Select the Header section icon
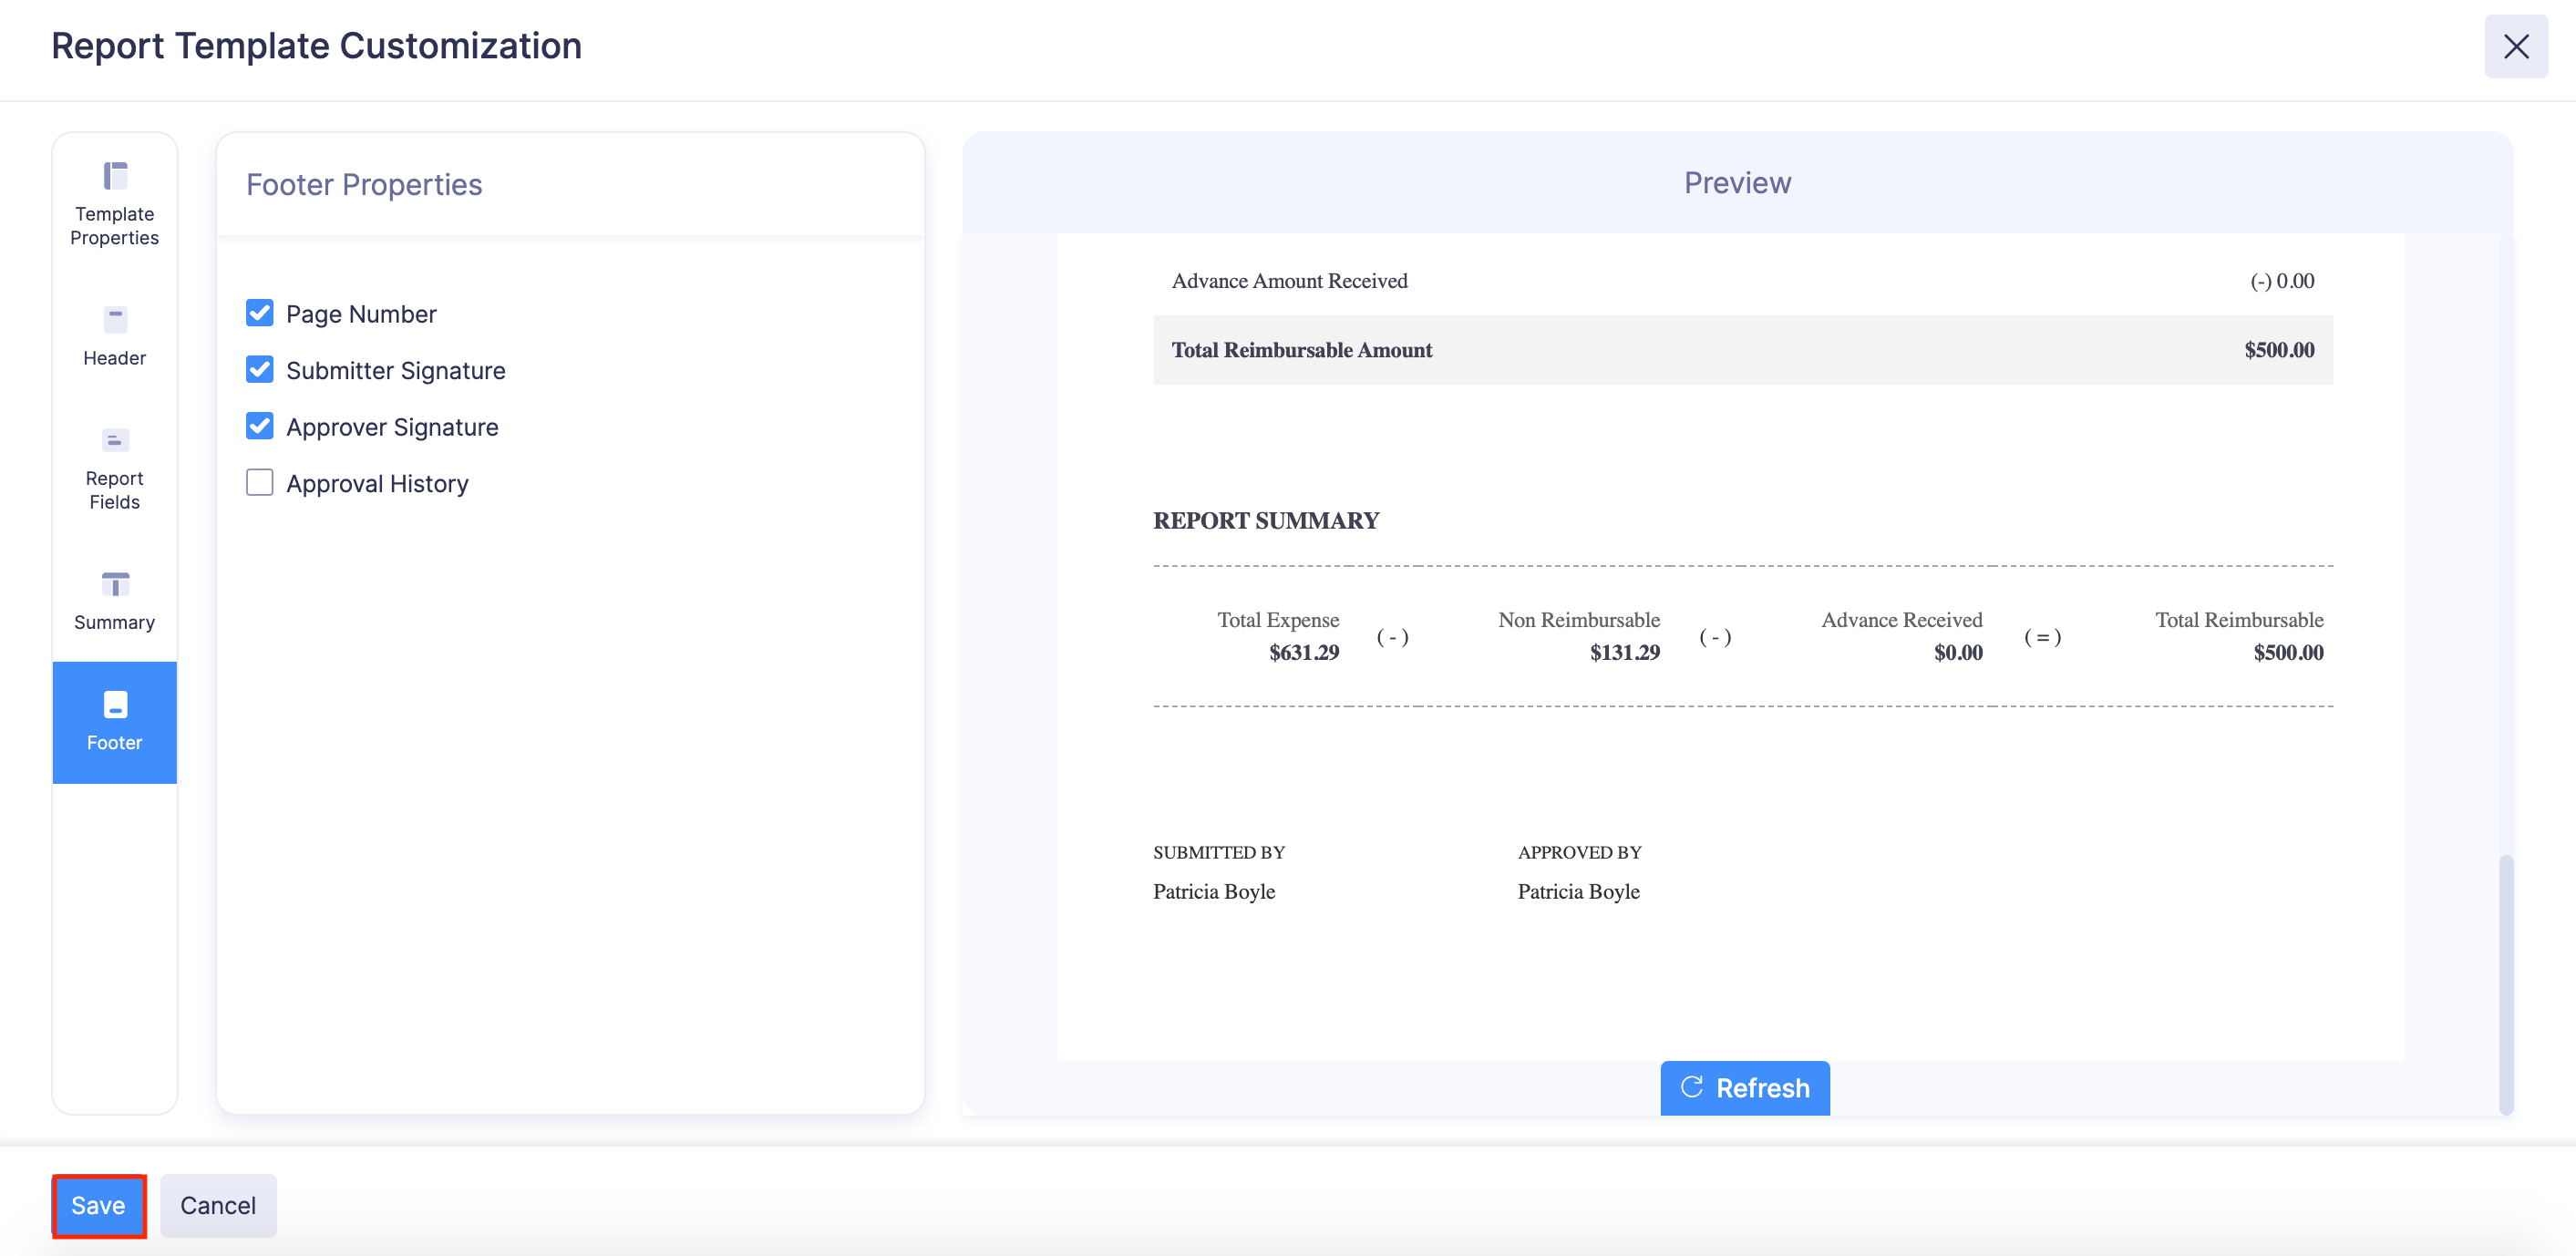This screenshot has width=2576, height=1256. pyautogui.click(x=115, y=320)
